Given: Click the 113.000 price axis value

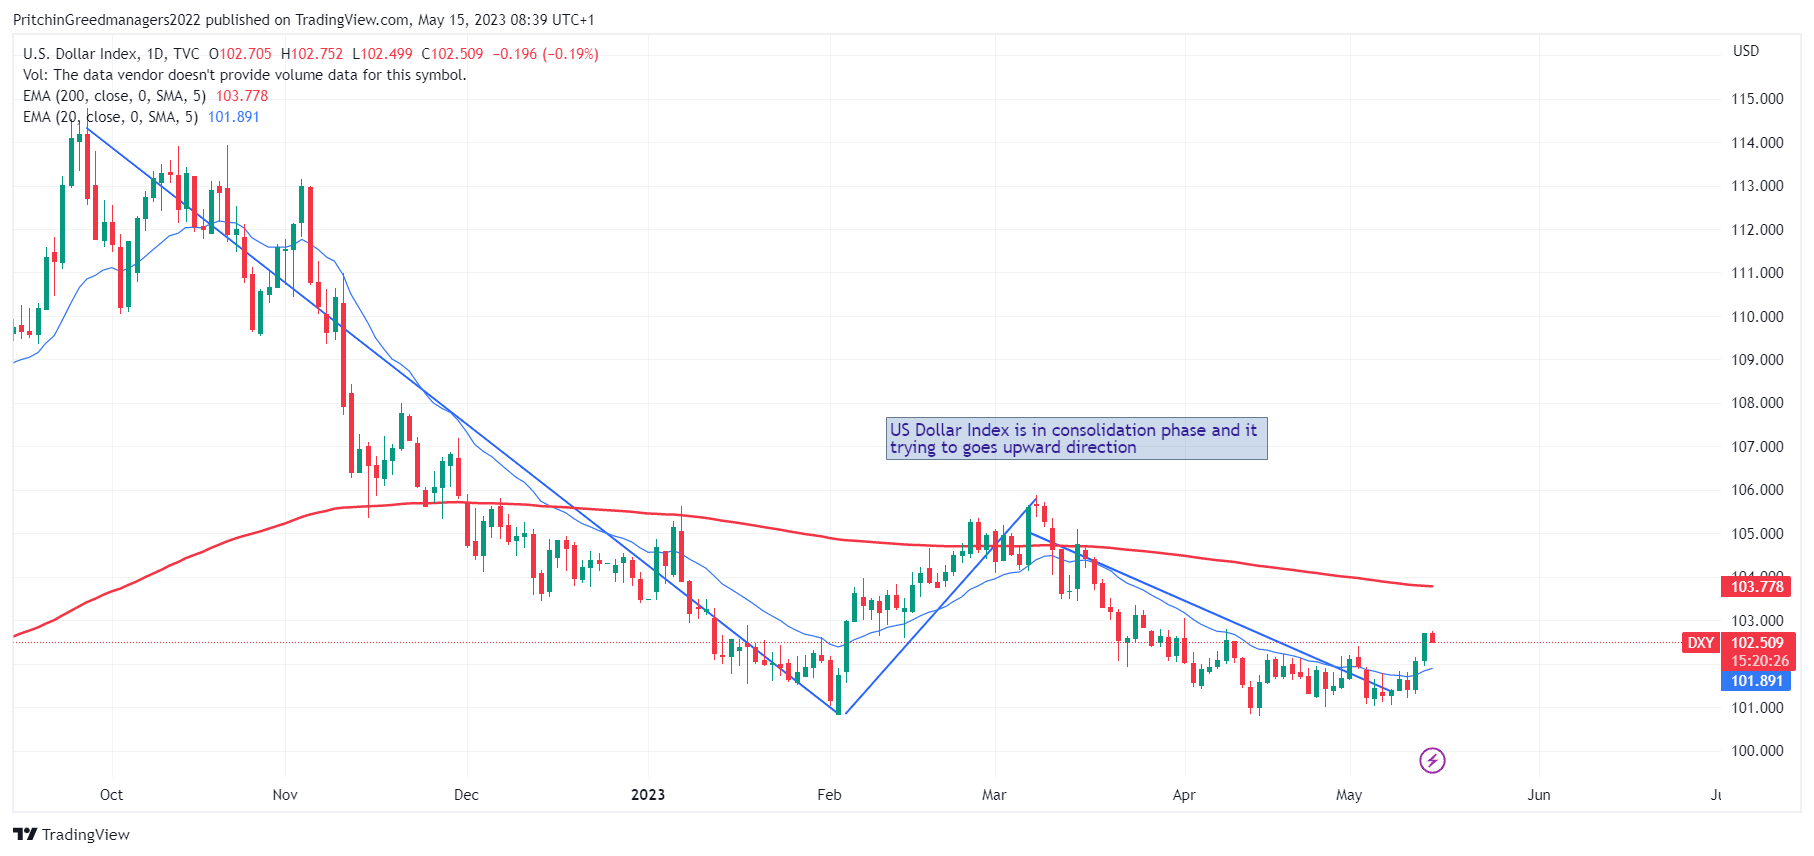Looking at the screenshot, I should [1757, 186].
